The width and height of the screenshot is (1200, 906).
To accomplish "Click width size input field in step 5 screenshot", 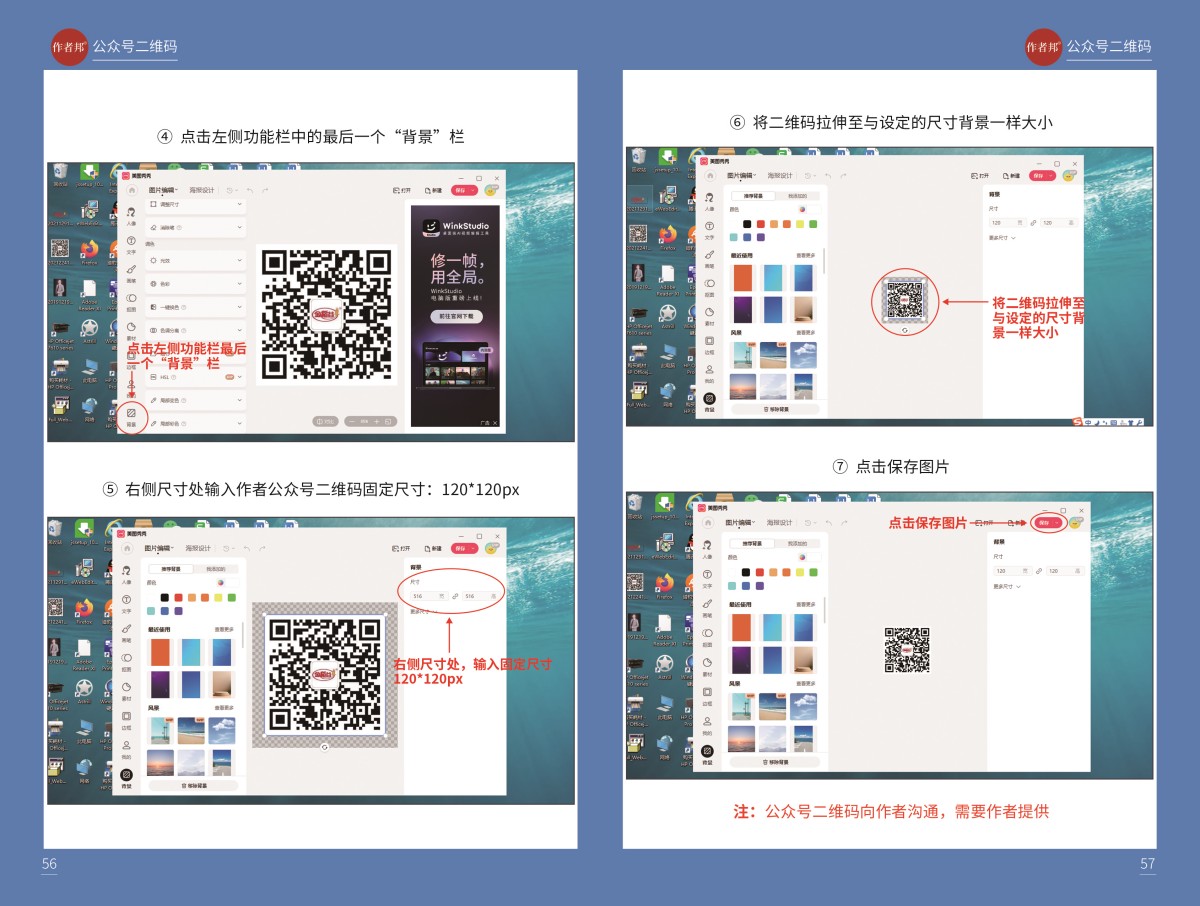I will tap(423, 596).
